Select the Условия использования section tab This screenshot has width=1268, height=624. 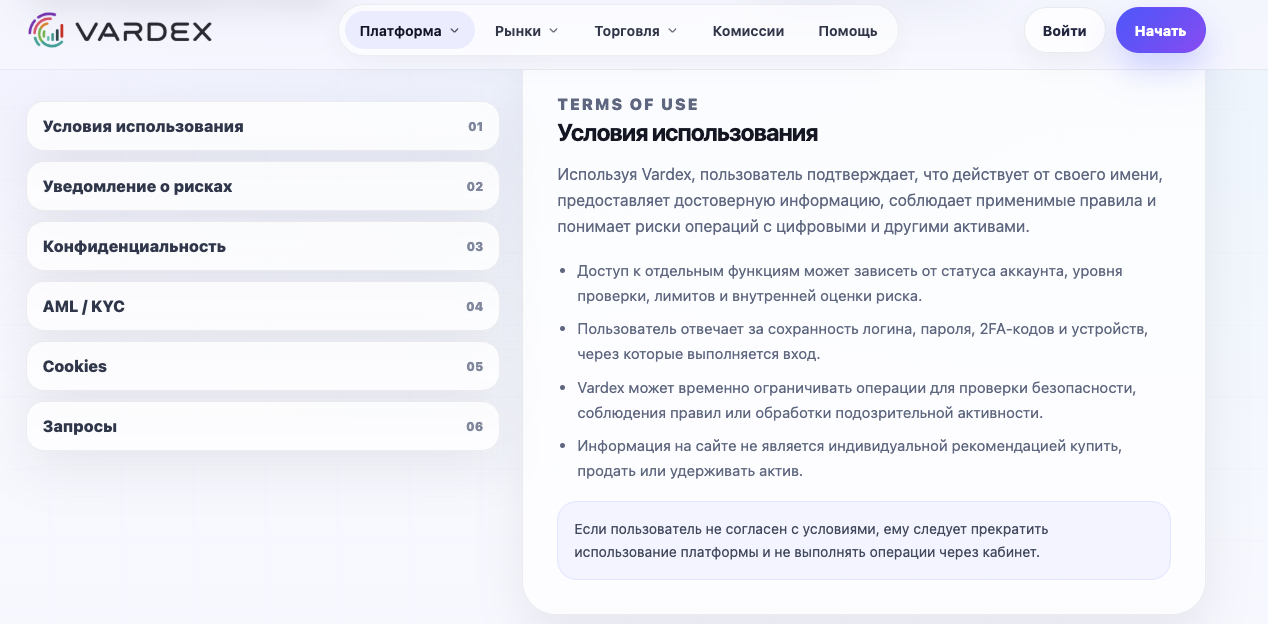click(x=263, y=126)
